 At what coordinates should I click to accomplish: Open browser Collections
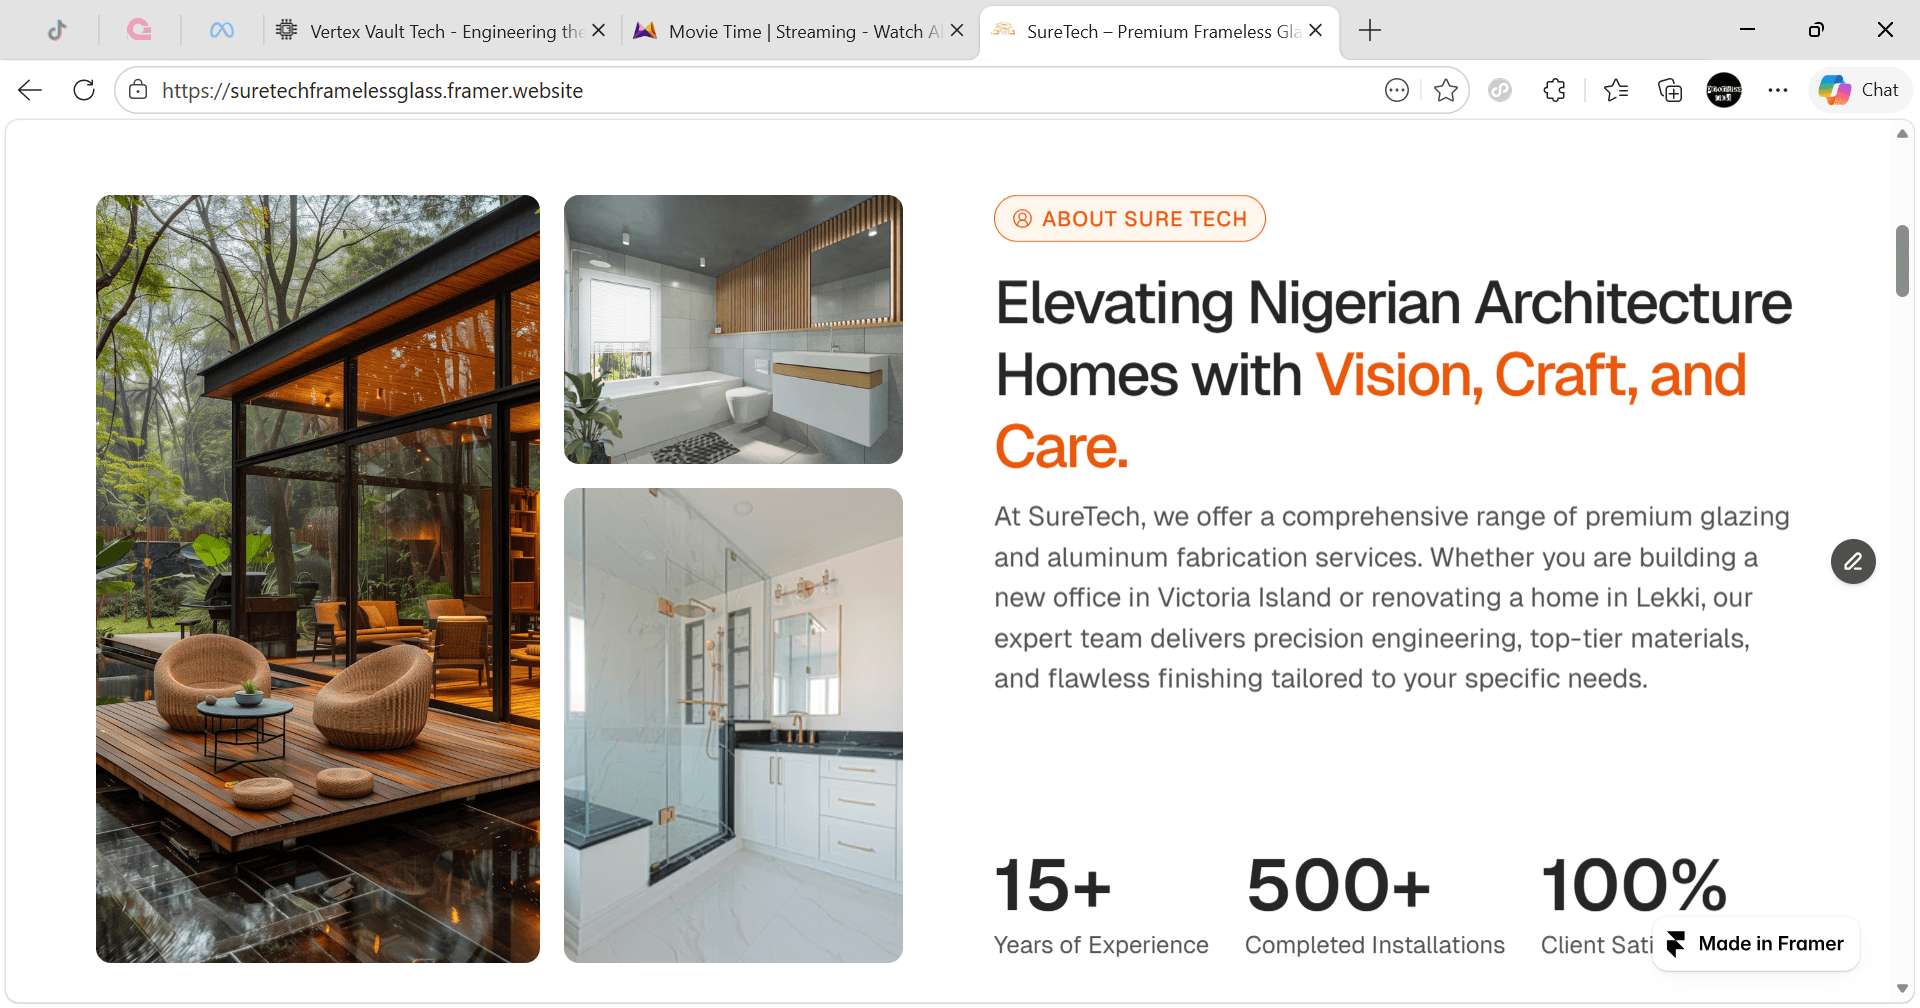[x=1670, y=91]
